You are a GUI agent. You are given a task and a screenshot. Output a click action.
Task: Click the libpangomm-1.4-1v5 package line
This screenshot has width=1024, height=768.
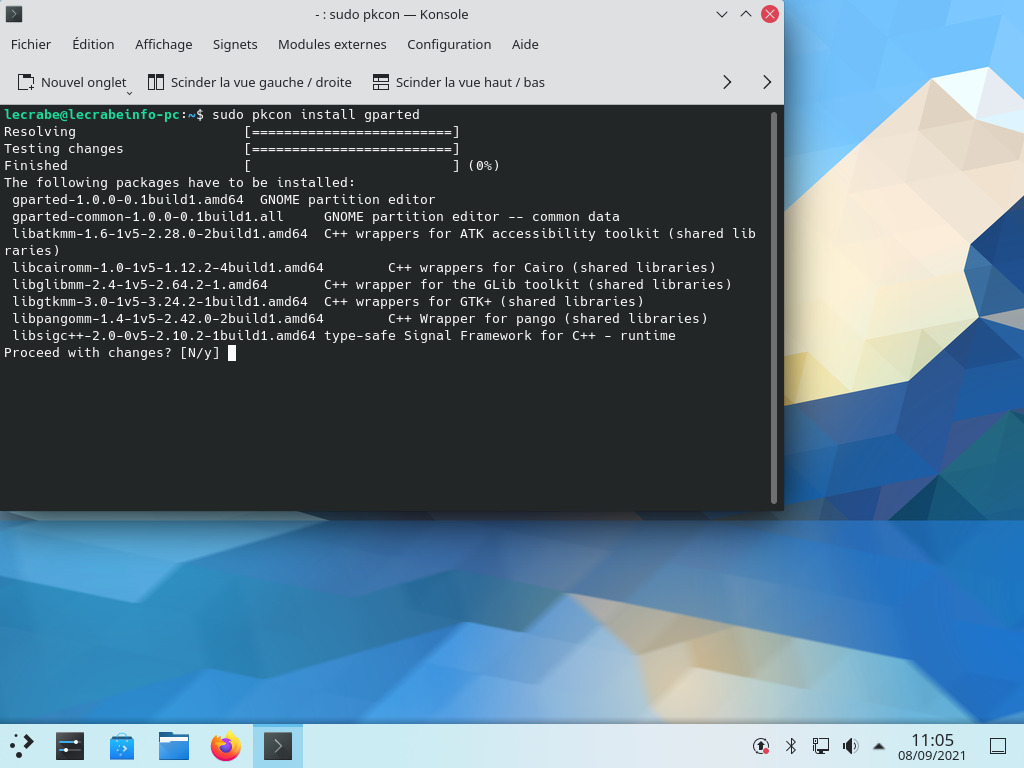360,319
